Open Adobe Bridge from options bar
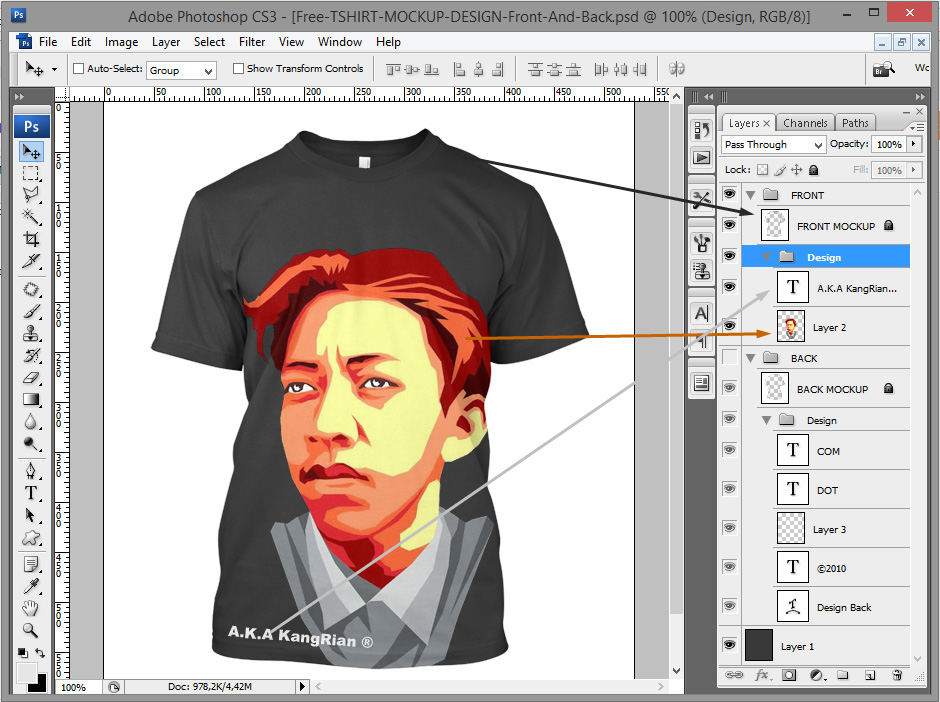 coord(884,70)
